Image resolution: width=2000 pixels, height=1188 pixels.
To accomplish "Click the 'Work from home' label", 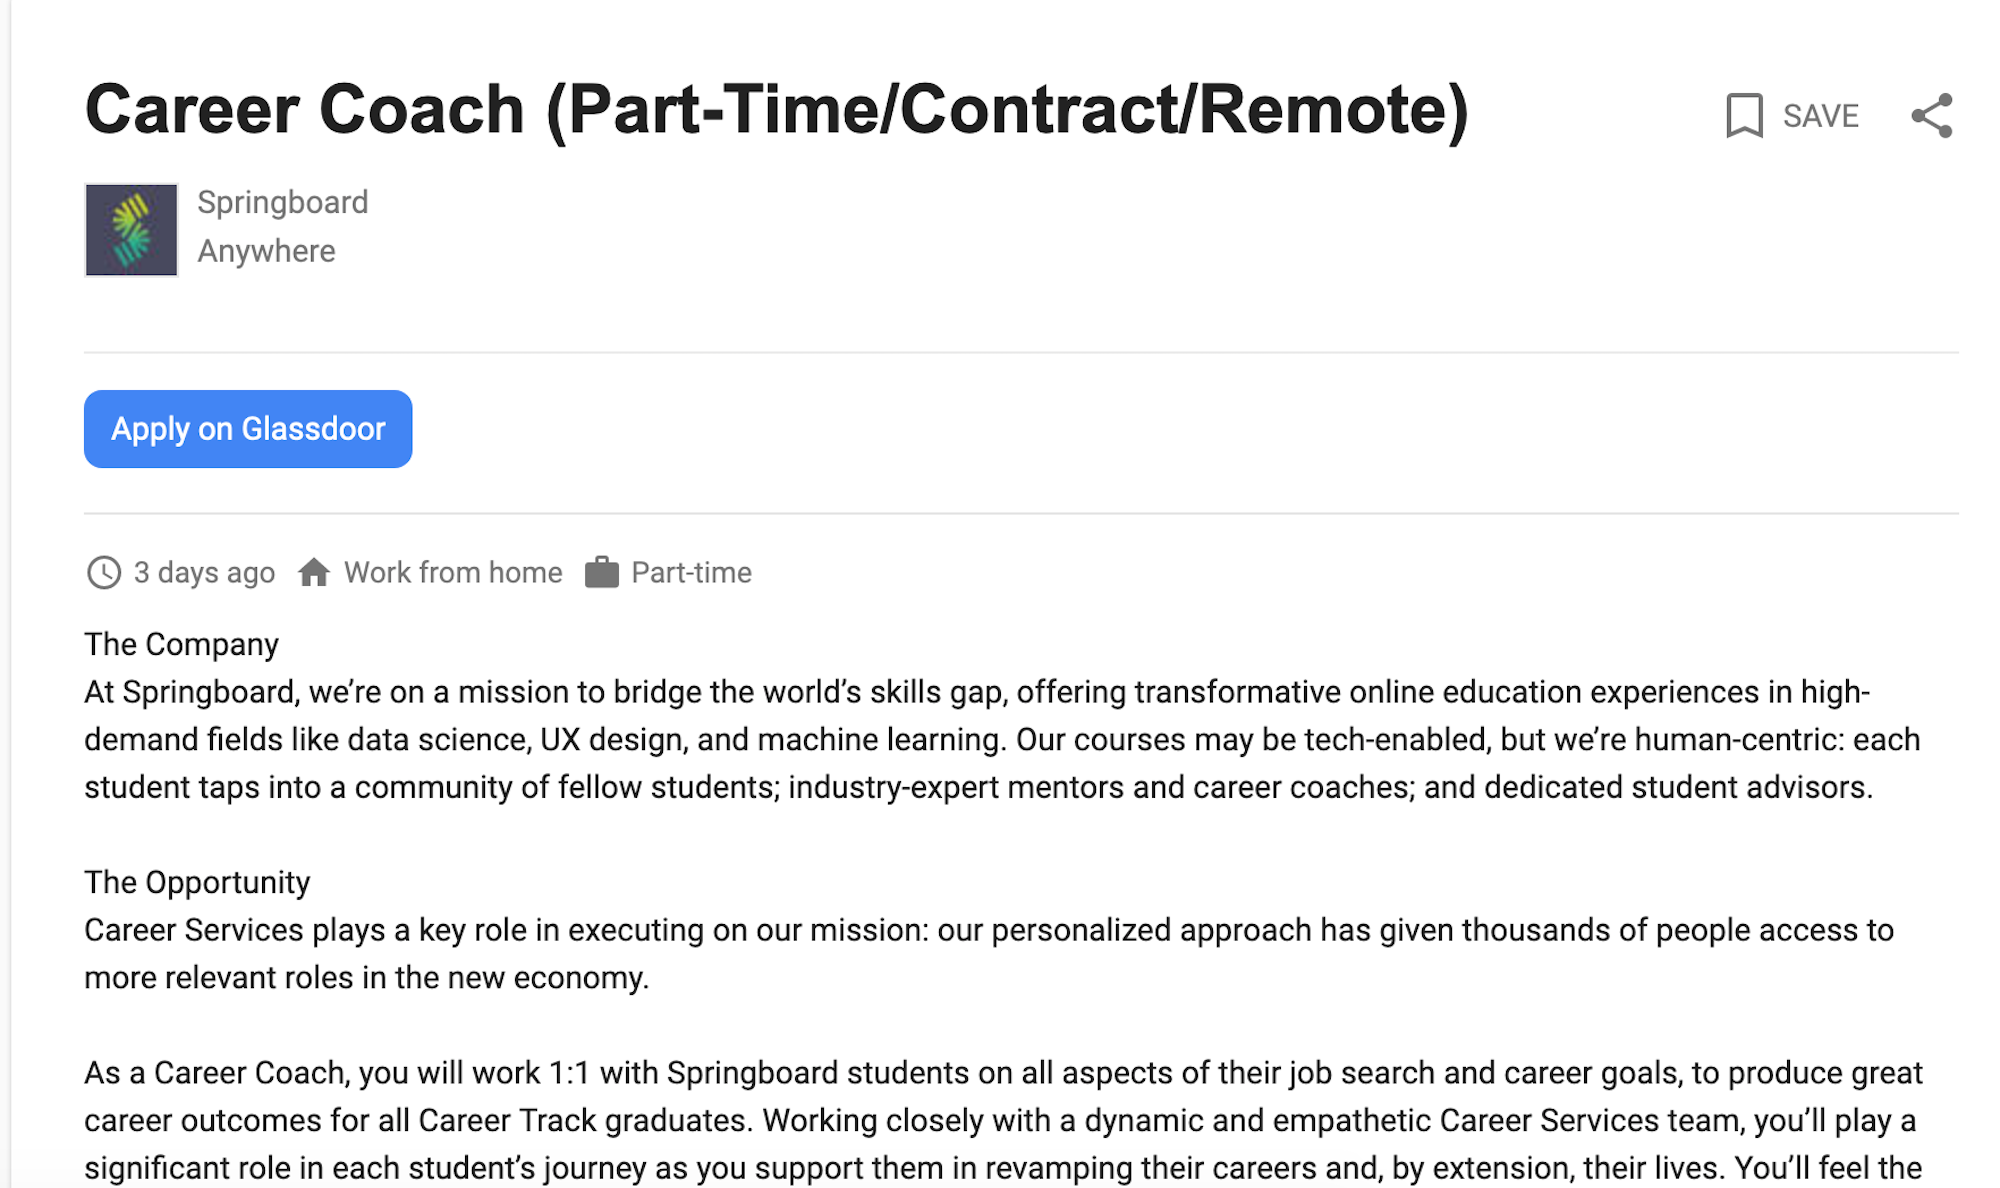I will [453, 573].
